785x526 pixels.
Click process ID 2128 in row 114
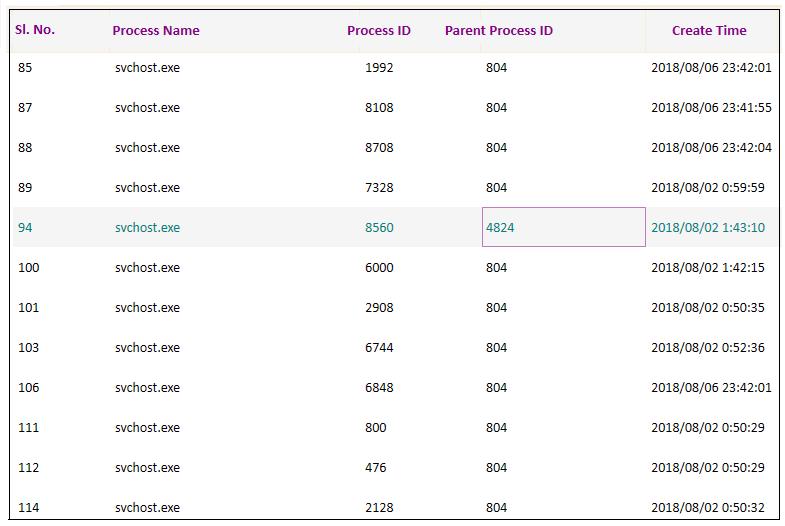[379, 508]
